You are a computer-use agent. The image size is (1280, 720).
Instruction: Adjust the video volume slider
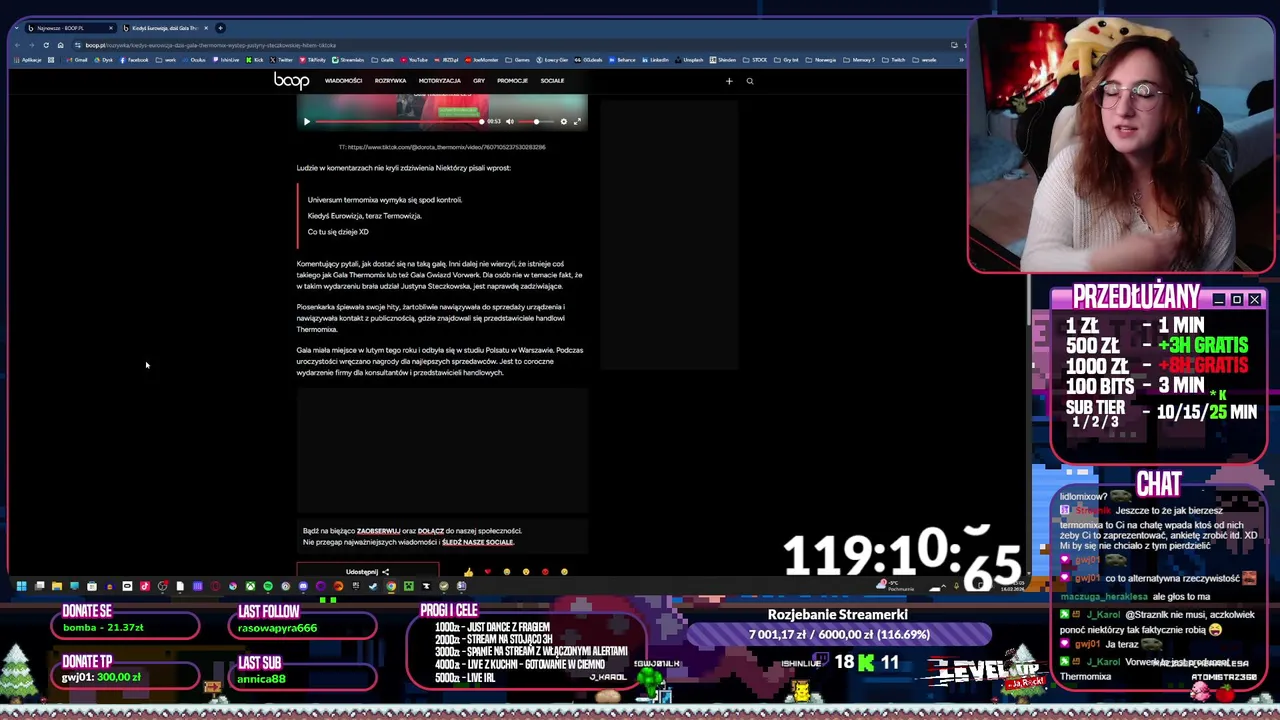click(x=537, y=122)
